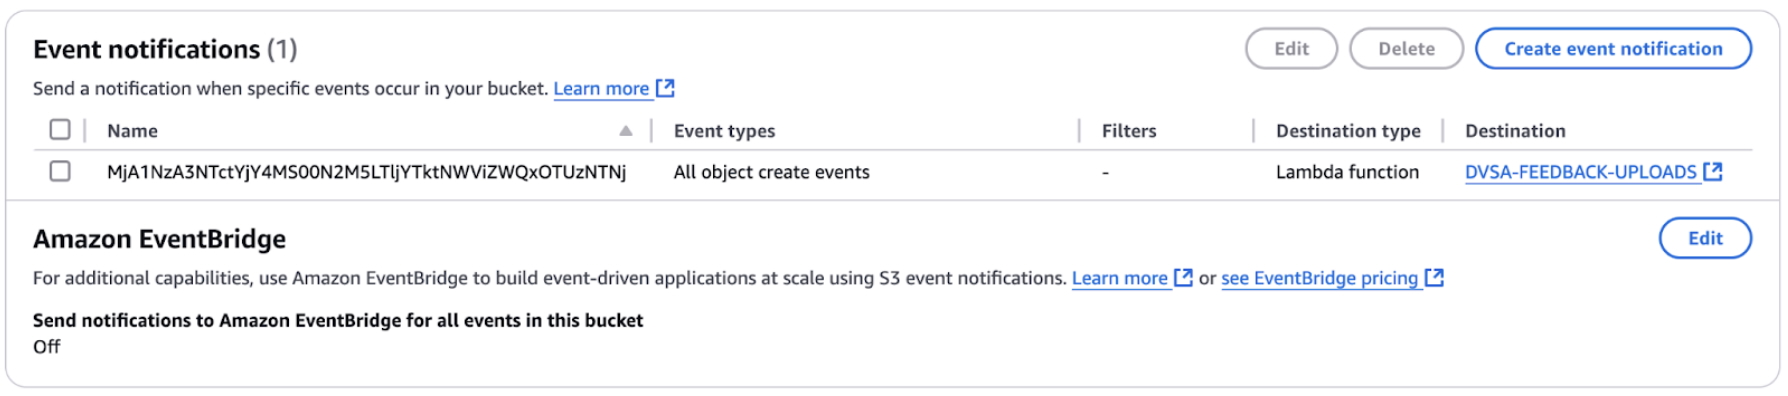Click Create event notification button
This screenshot has height=396, width=1788.
point(1613,48)
